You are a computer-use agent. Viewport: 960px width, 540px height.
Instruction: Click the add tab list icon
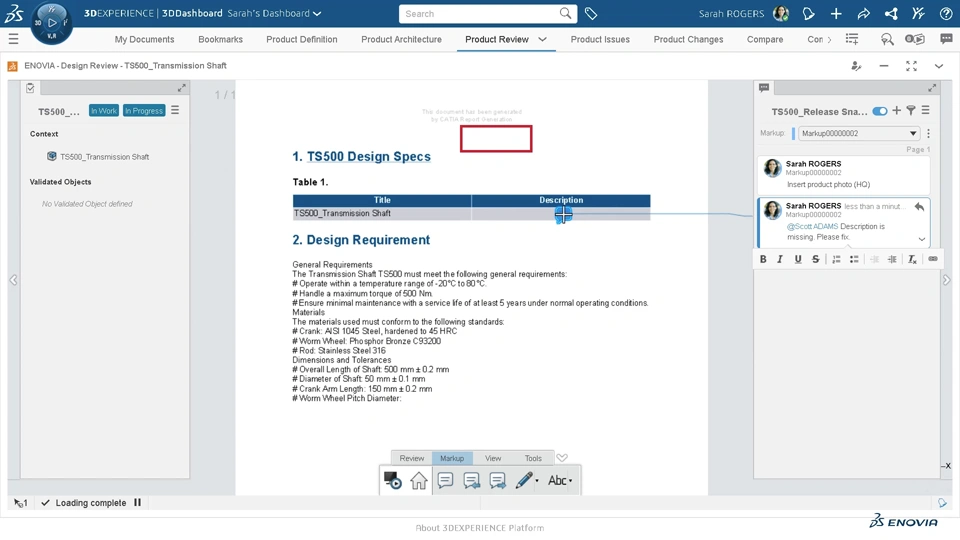coord(852,39)
